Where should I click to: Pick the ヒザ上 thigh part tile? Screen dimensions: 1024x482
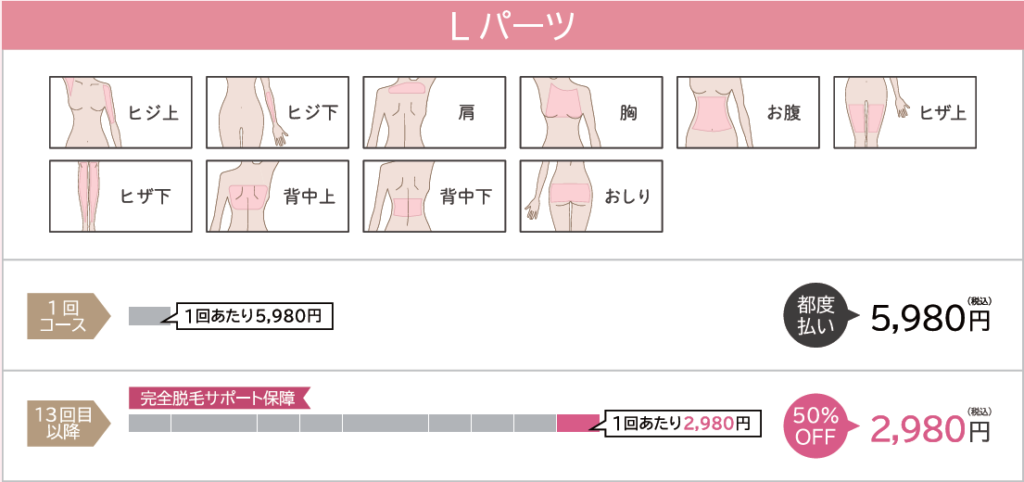tap(904, 112)
